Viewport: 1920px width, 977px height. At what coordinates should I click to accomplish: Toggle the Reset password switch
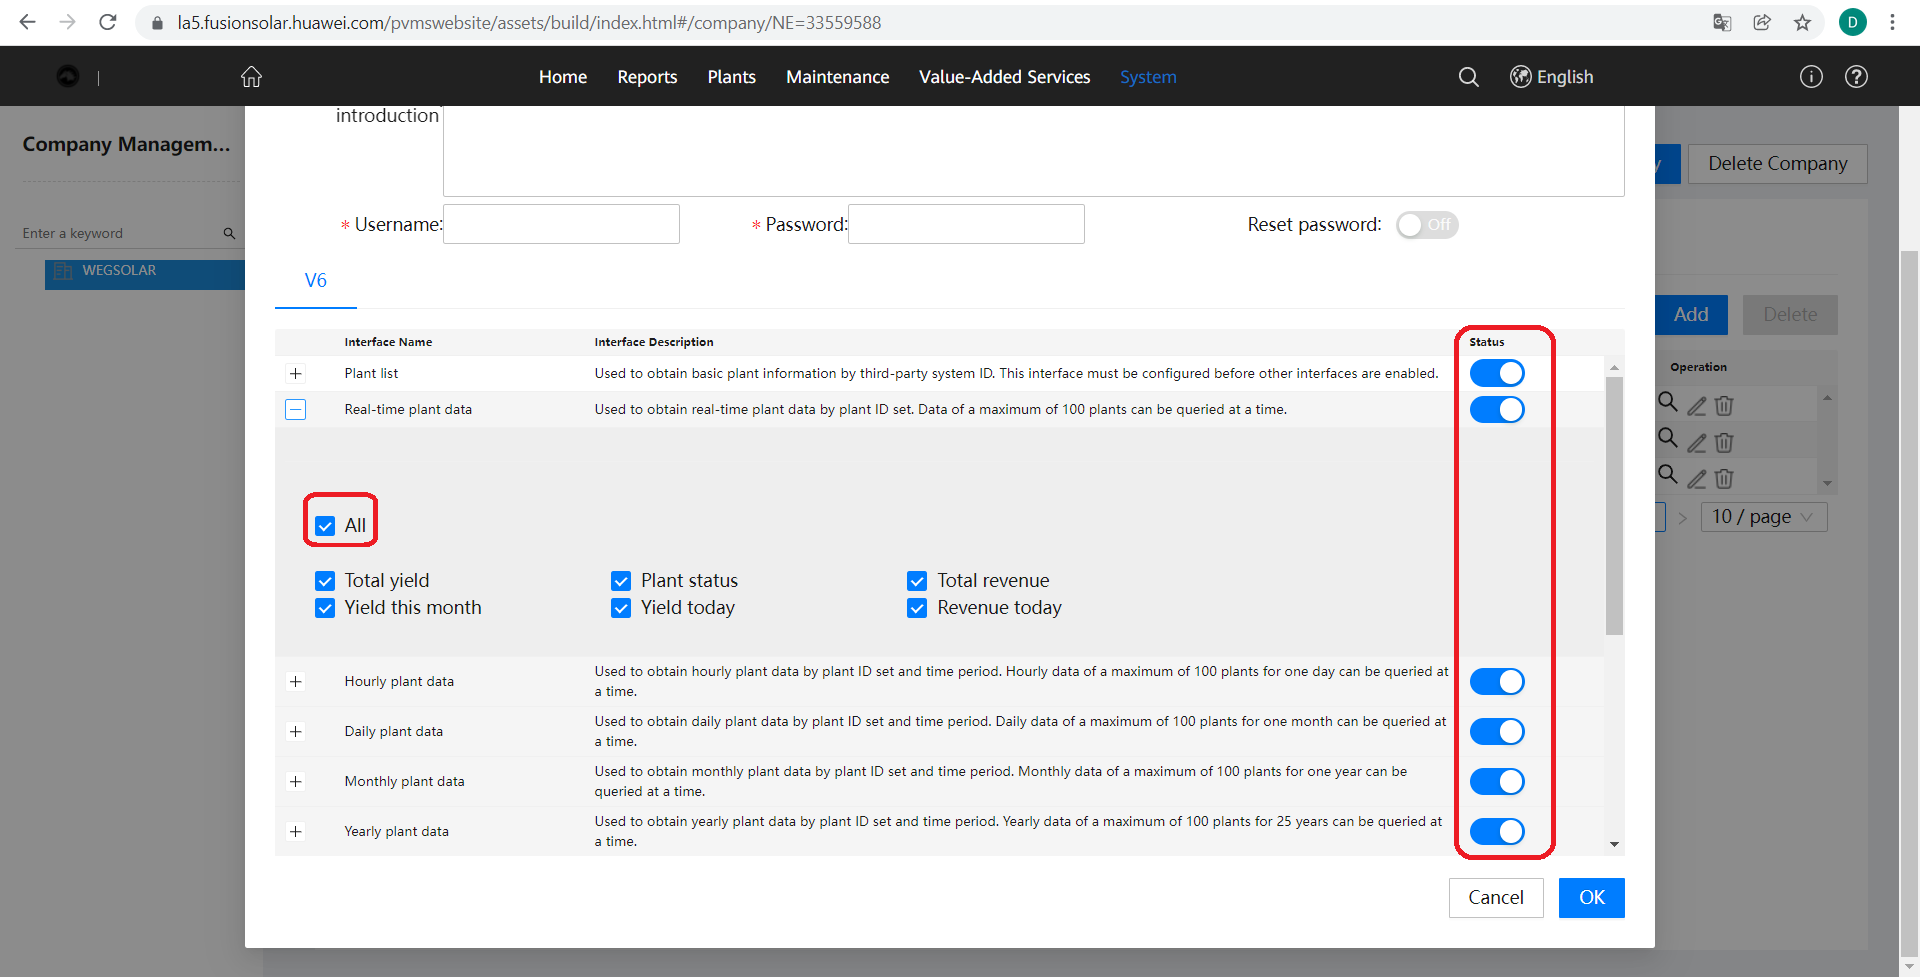[x=1427, y=225]
